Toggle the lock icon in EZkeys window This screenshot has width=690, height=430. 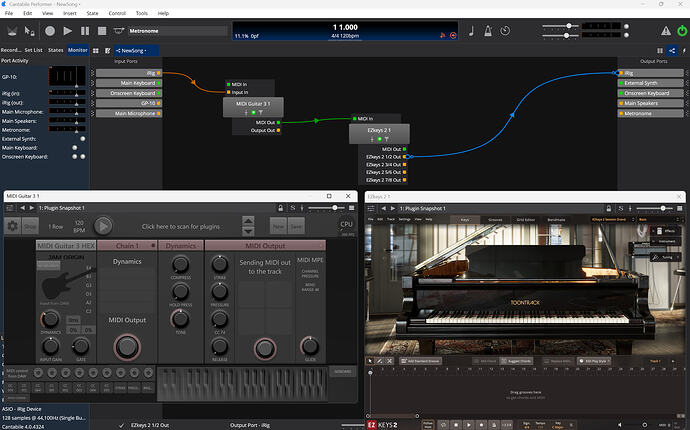pos(609,209)
